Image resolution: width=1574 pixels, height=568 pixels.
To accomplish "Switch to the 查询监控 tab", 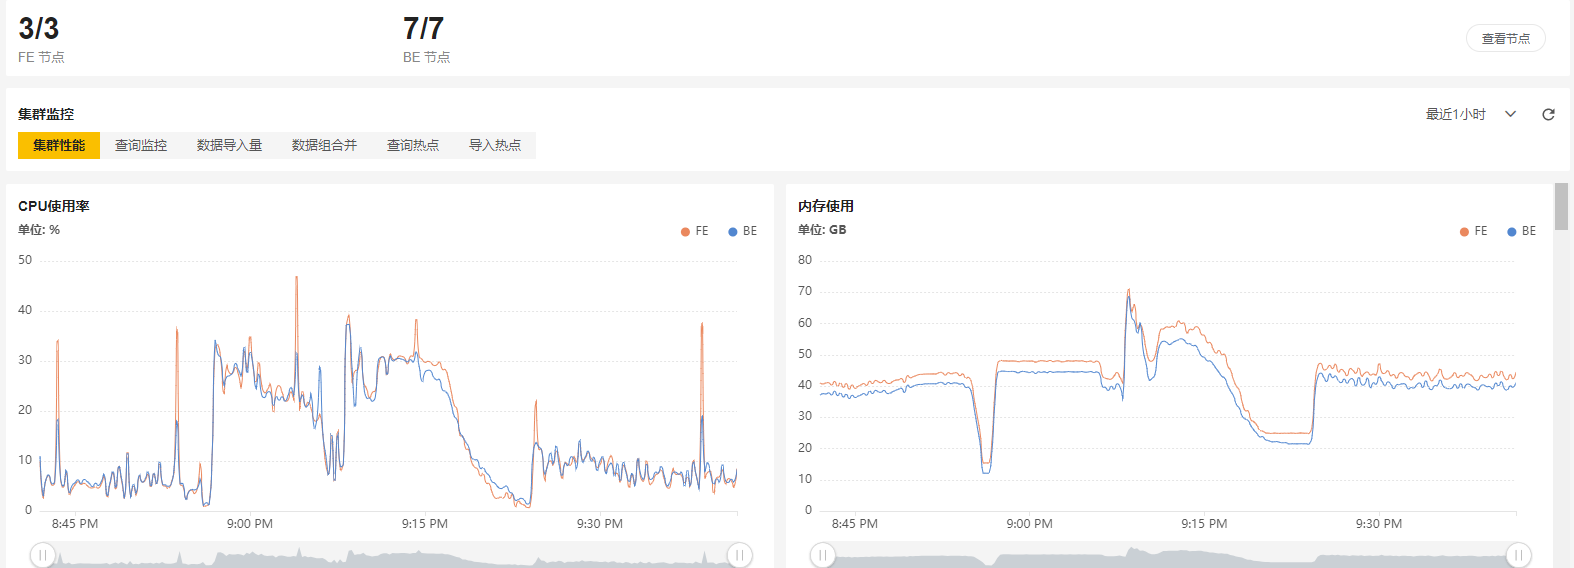I will tap(141, 145).
